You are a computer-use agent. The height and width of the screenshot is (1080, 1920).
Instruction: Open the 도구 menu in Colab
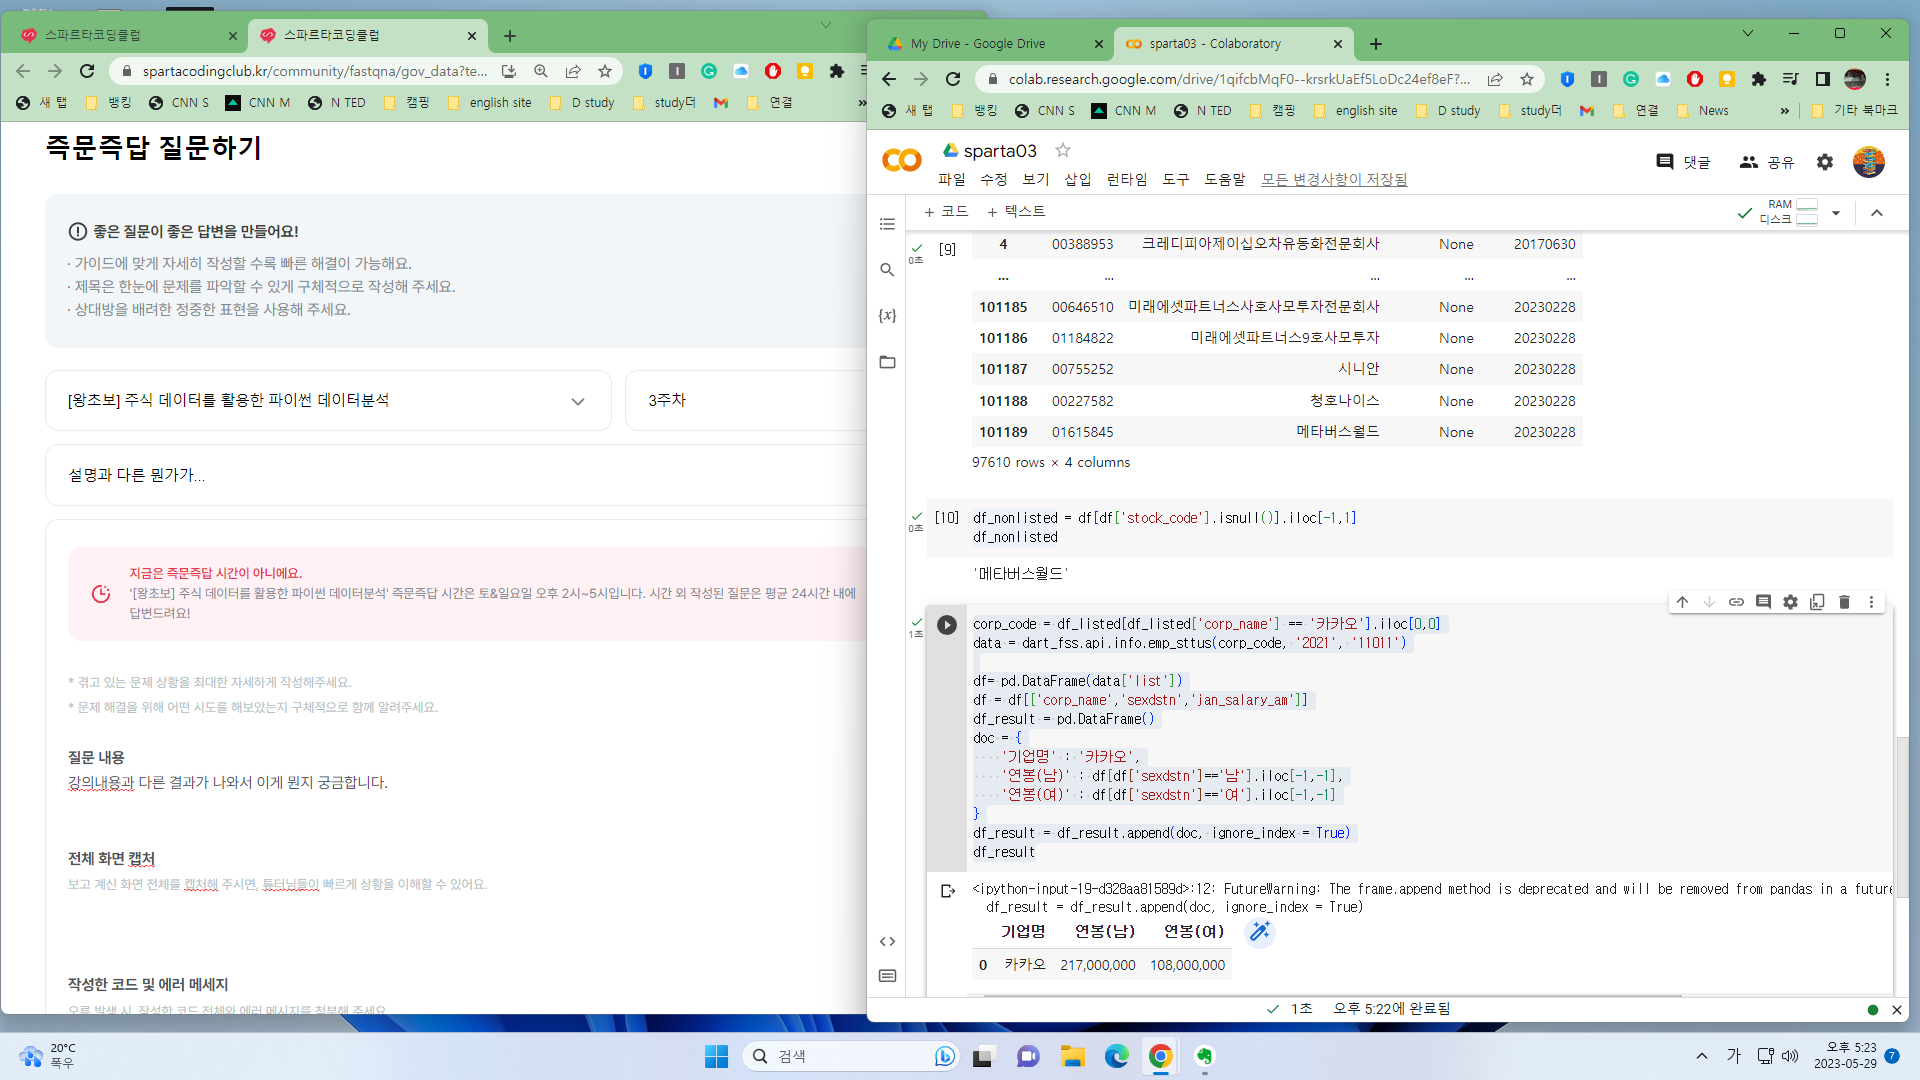tap(1175, 179)
